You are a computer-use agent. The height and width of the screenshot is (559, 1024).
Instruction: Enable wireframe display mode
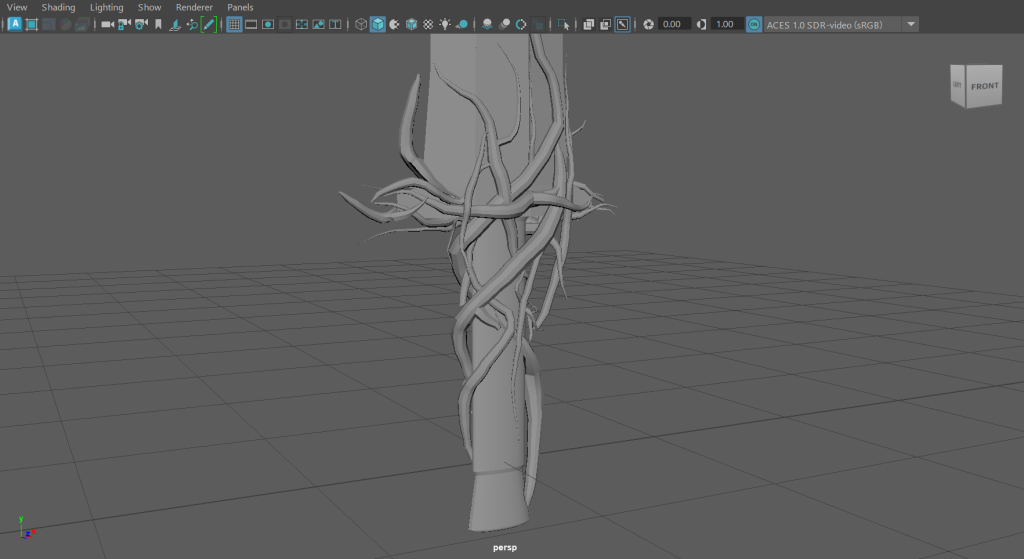pos(361,24)
